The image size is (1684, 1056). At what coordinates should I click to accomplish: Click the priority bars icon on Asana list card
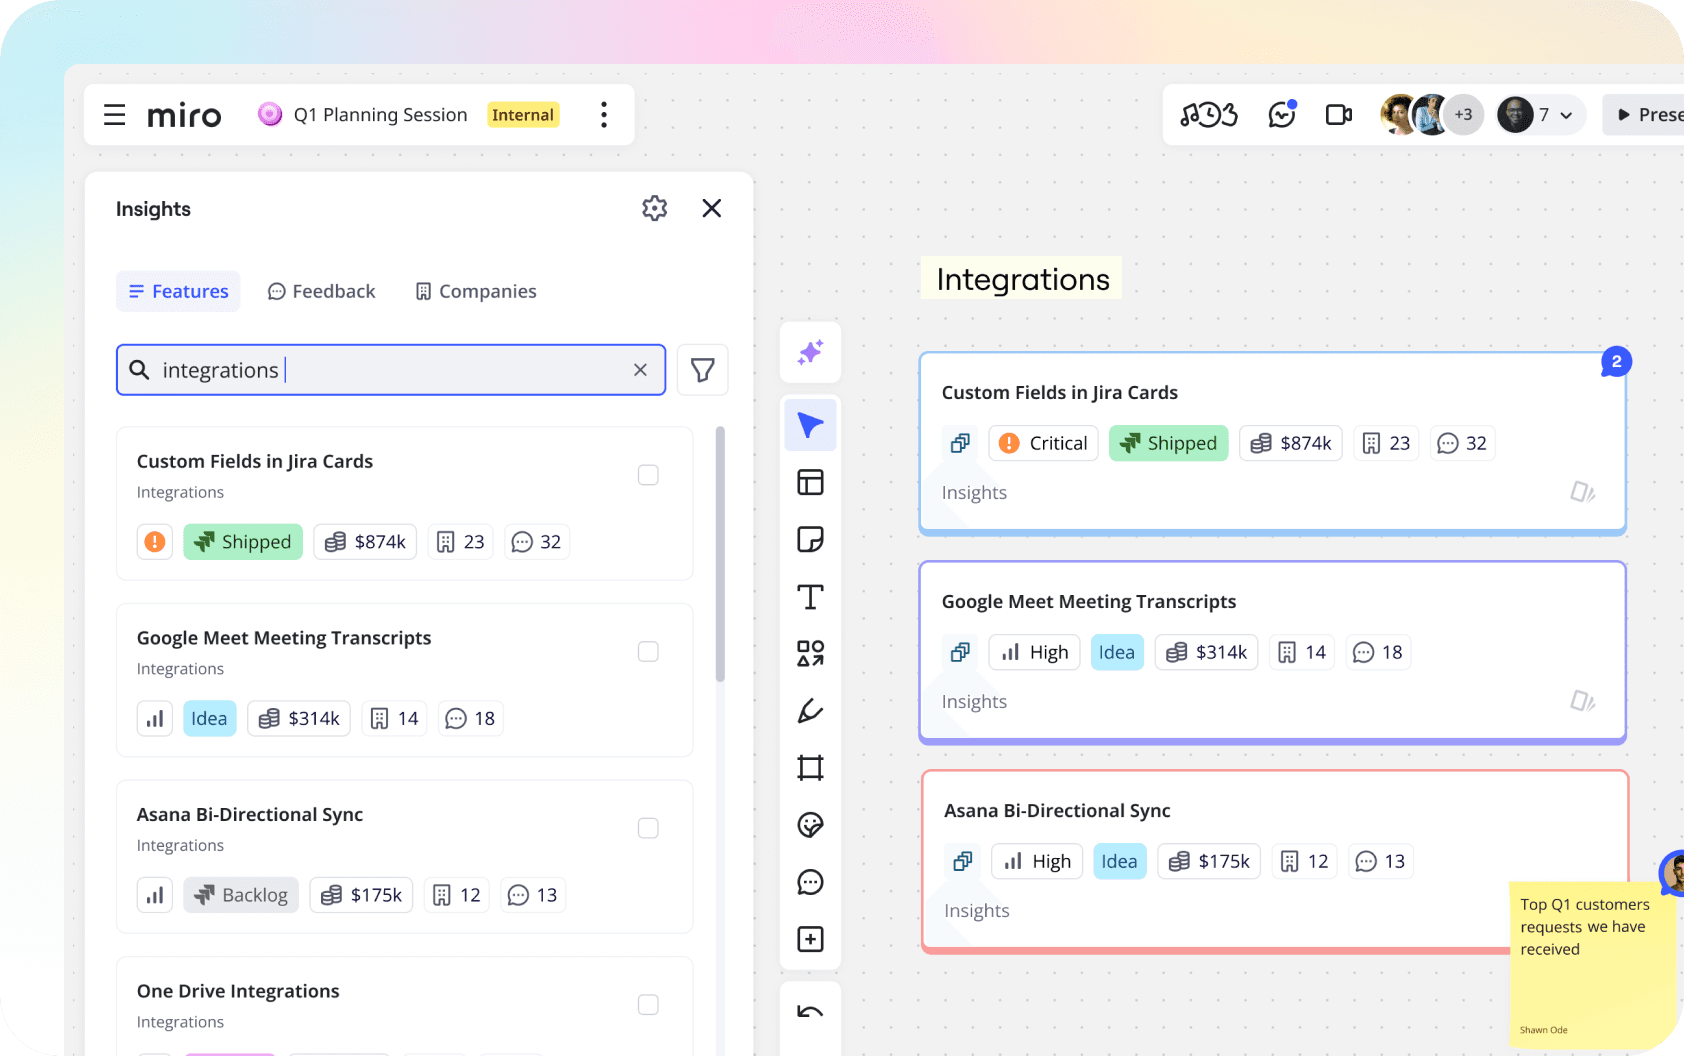(x=155, y=895)
